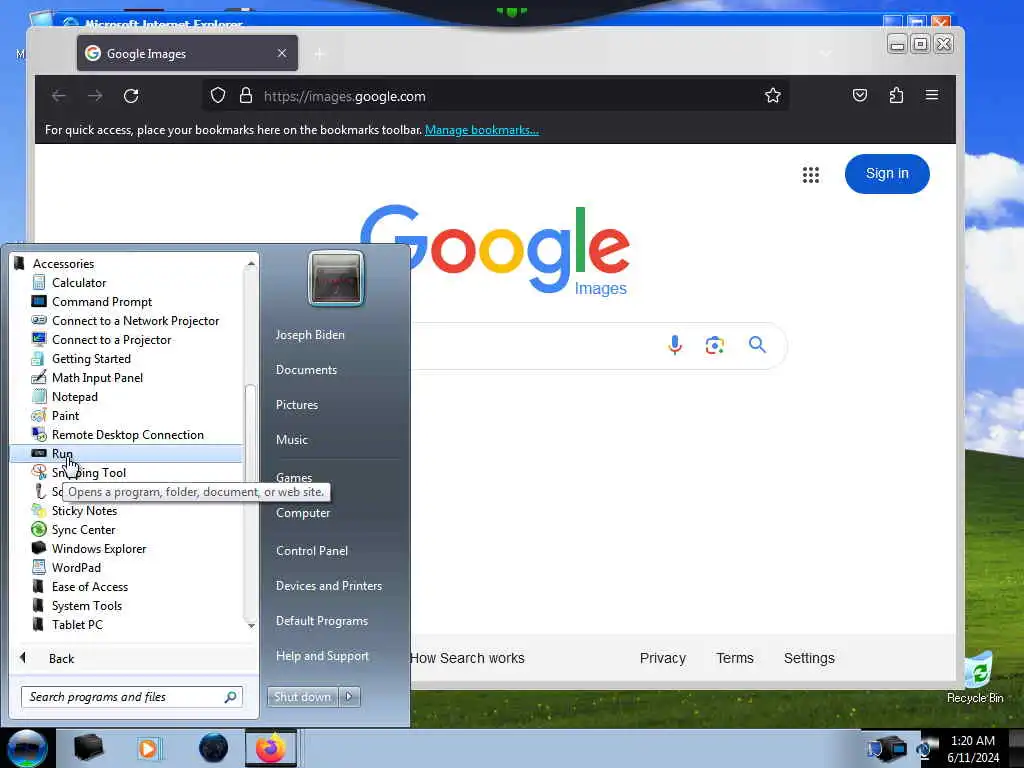Open Settings in Google footer
1024x768 pixels.
[x=809, y=658]
